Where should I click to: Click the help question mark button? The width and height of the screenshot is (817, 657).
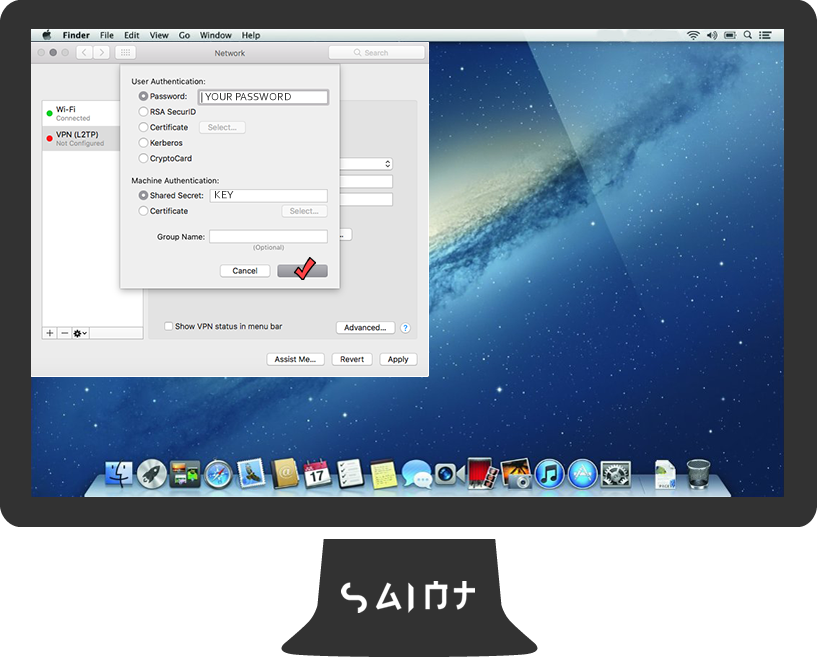point(406,328)
